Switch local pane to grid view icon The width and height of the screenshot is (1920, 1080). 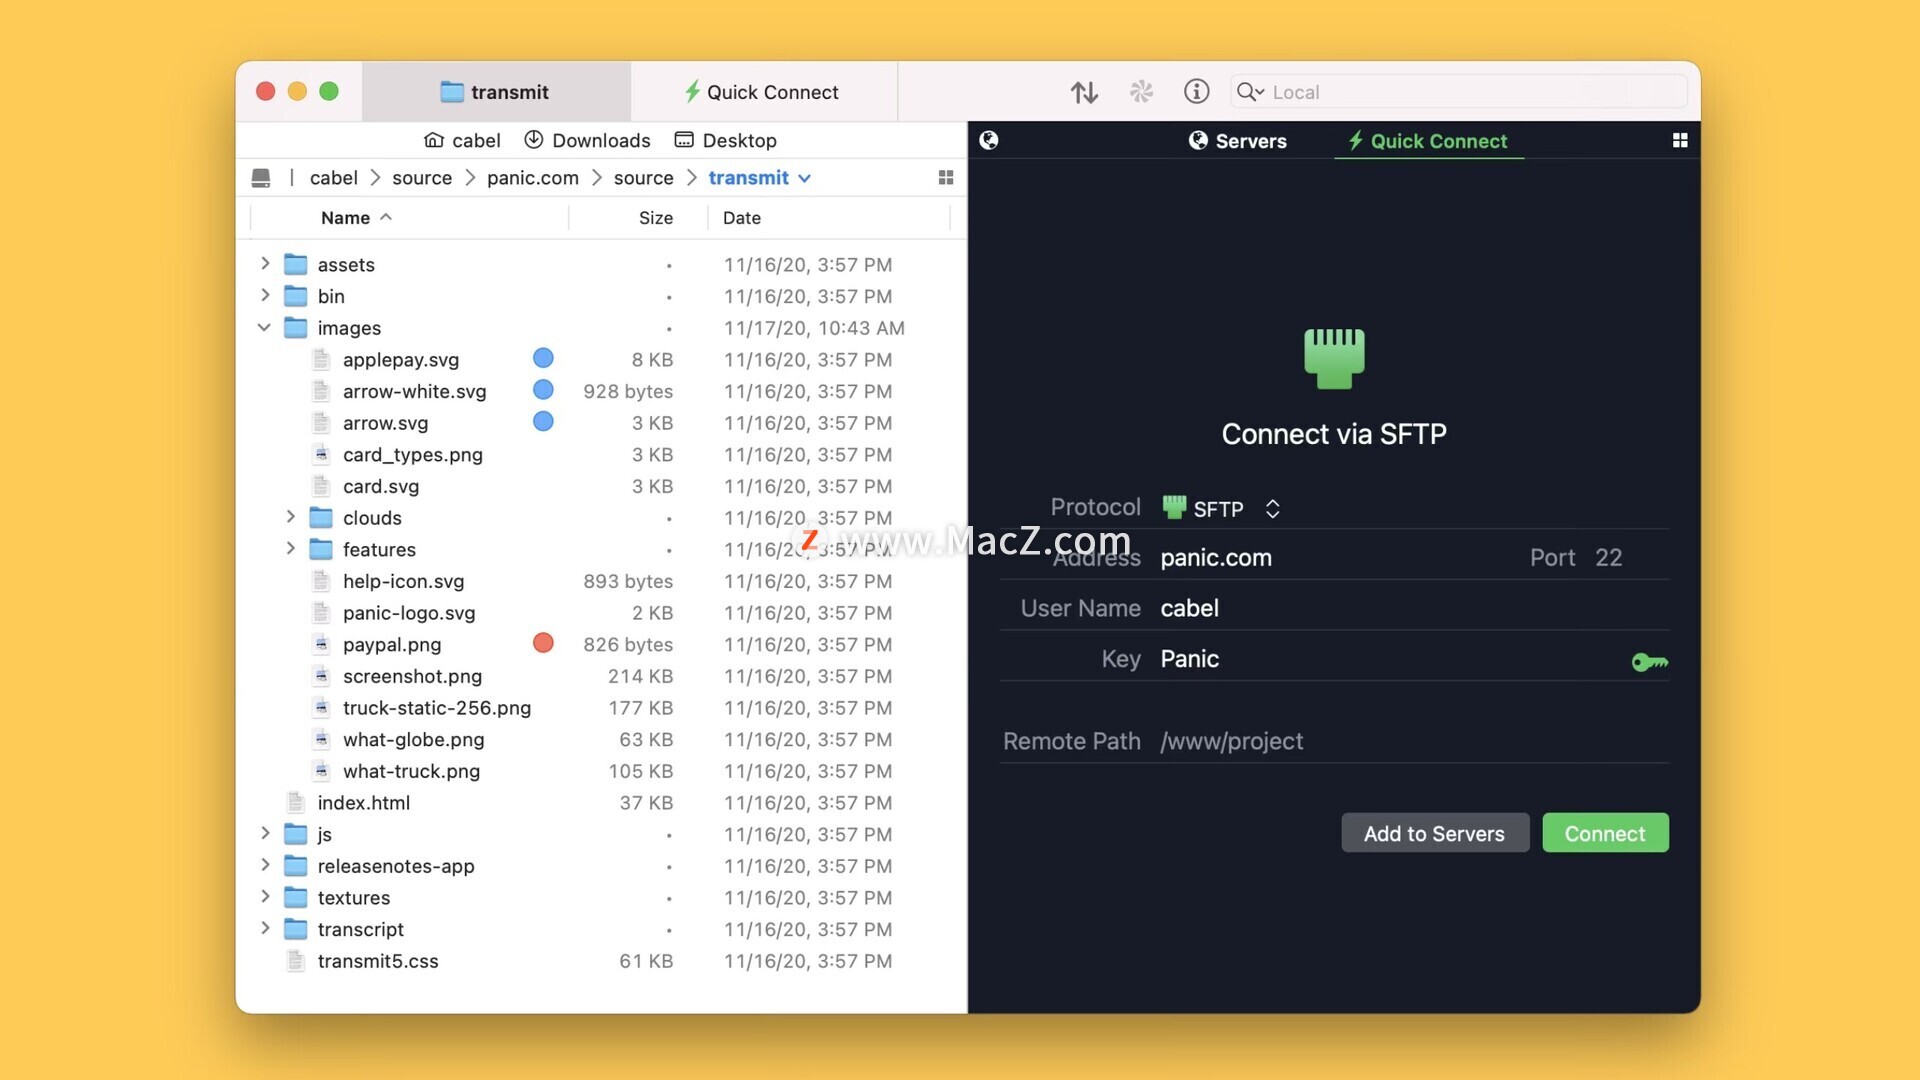[946, 178]
